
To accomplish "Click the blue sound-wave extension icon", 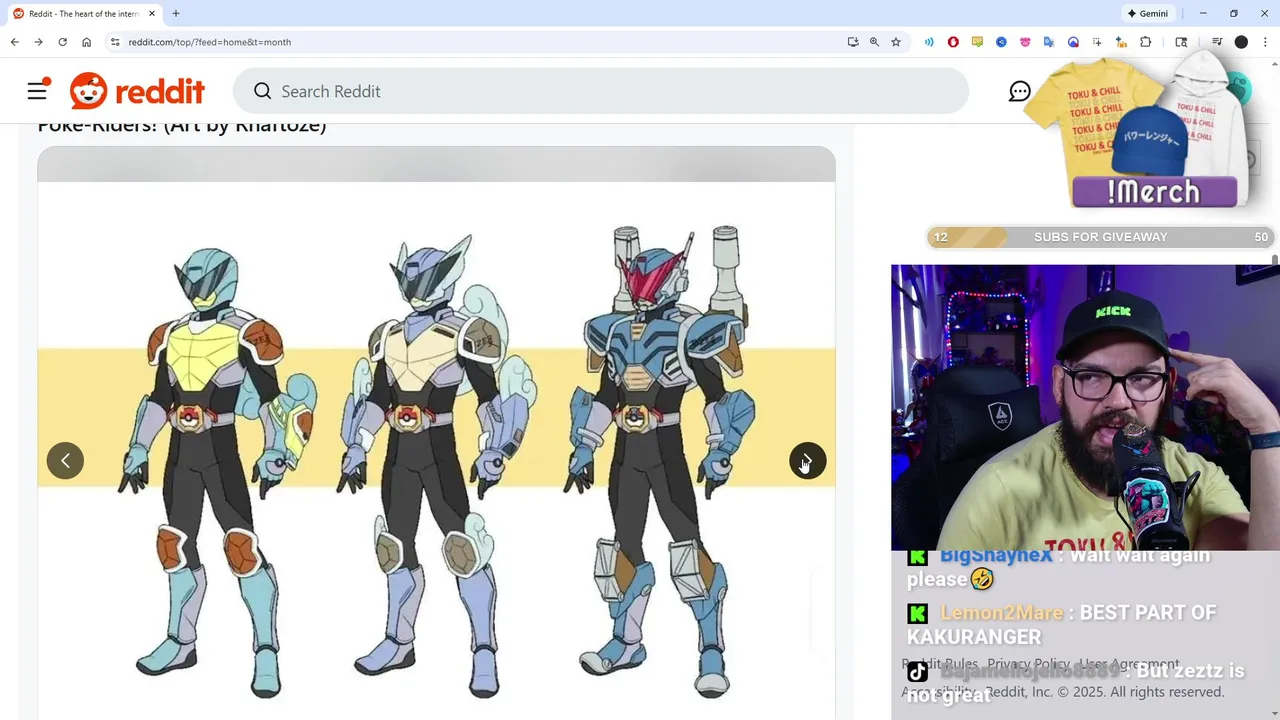I will (x=929, y=42).
